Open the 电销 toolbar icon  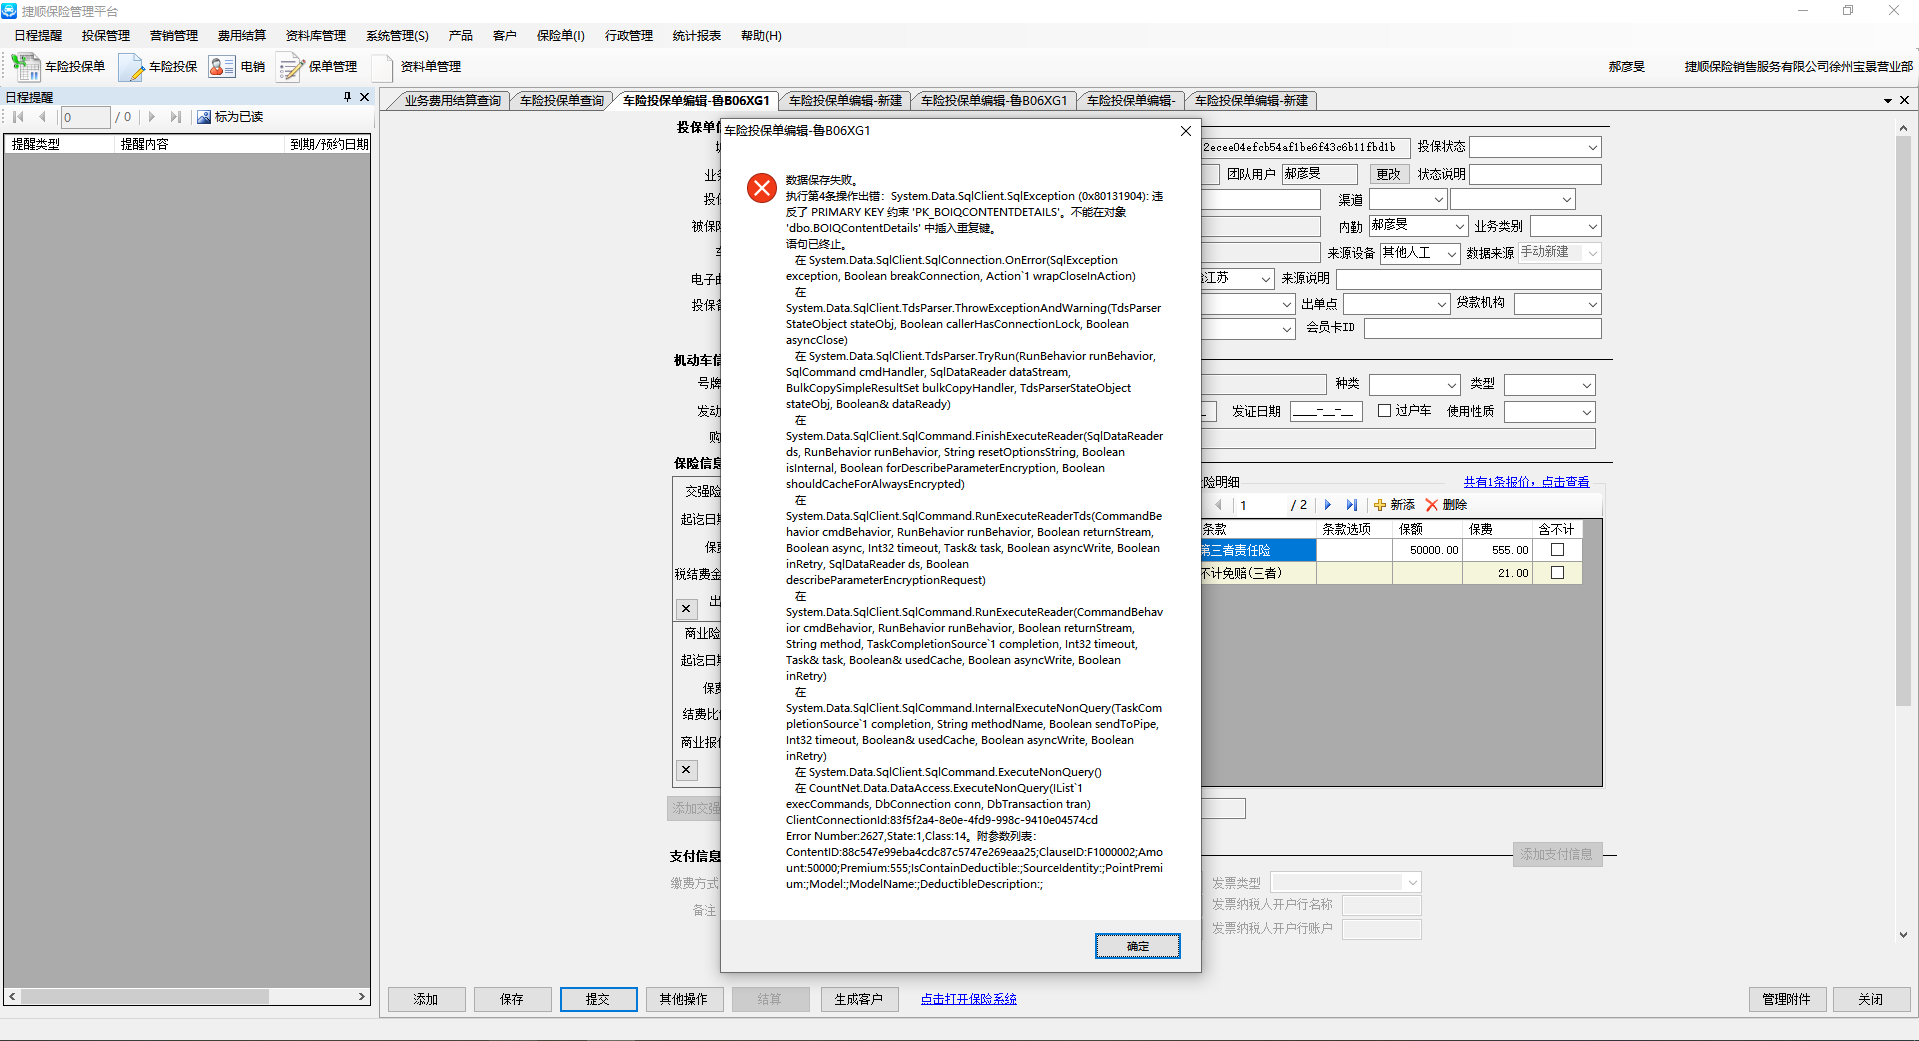(x=221, y=67)
